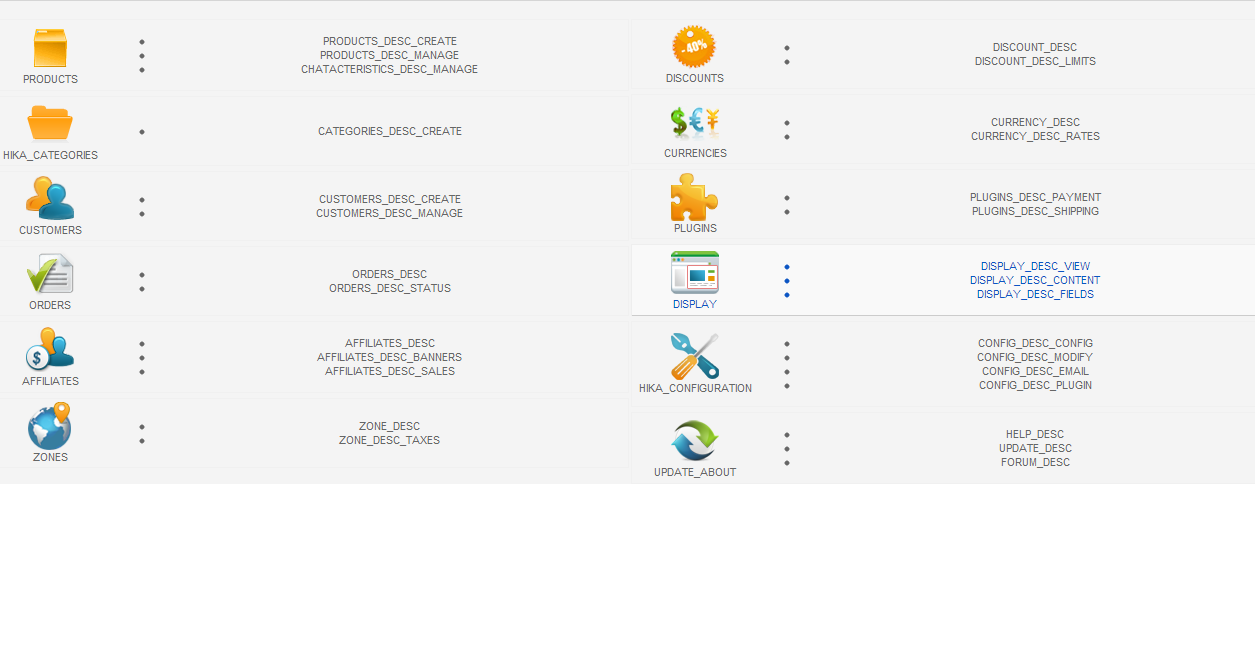Click the UPDATE_ABOUT label
The image size is (1255, 648).
coord(695,472)
